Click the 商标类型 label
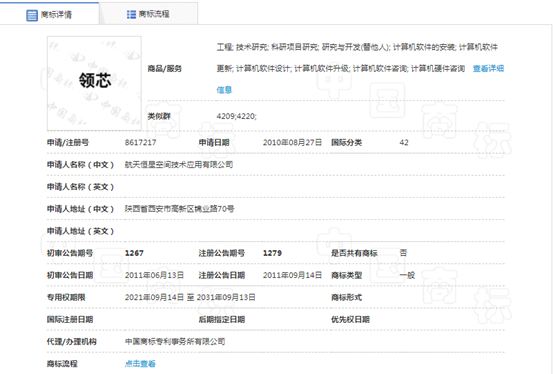Image resolution: width=553 pixels, height=374 pixels. click(x=346, y=275)
